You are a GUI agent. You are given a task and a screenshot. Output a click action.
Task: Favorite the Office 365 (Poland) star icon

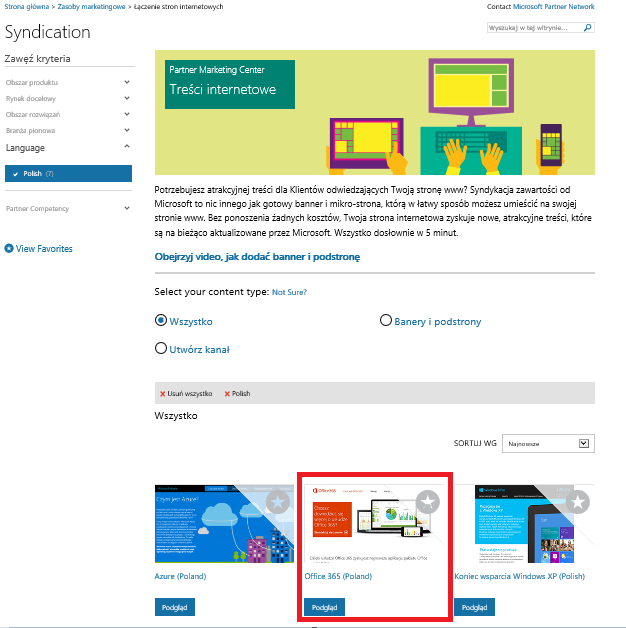(x=428, y=502)
